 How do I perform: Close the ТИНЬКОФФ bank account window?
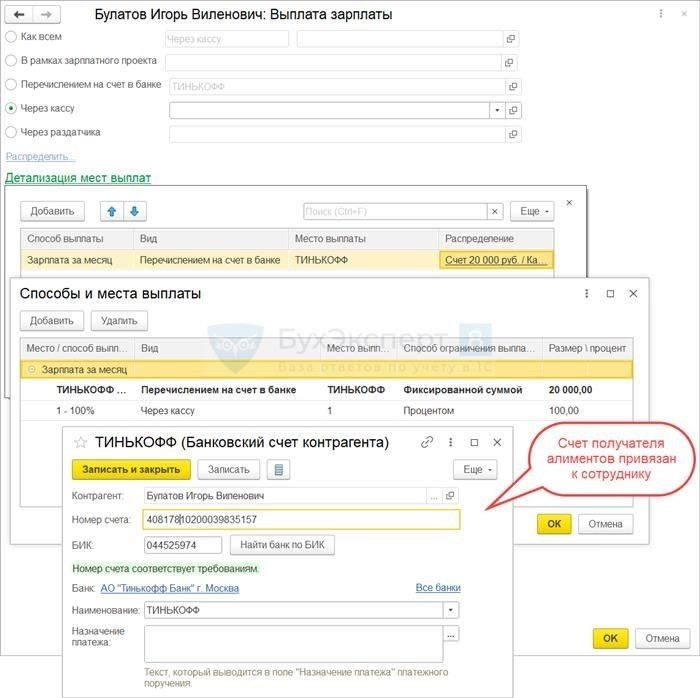(497, 442)
